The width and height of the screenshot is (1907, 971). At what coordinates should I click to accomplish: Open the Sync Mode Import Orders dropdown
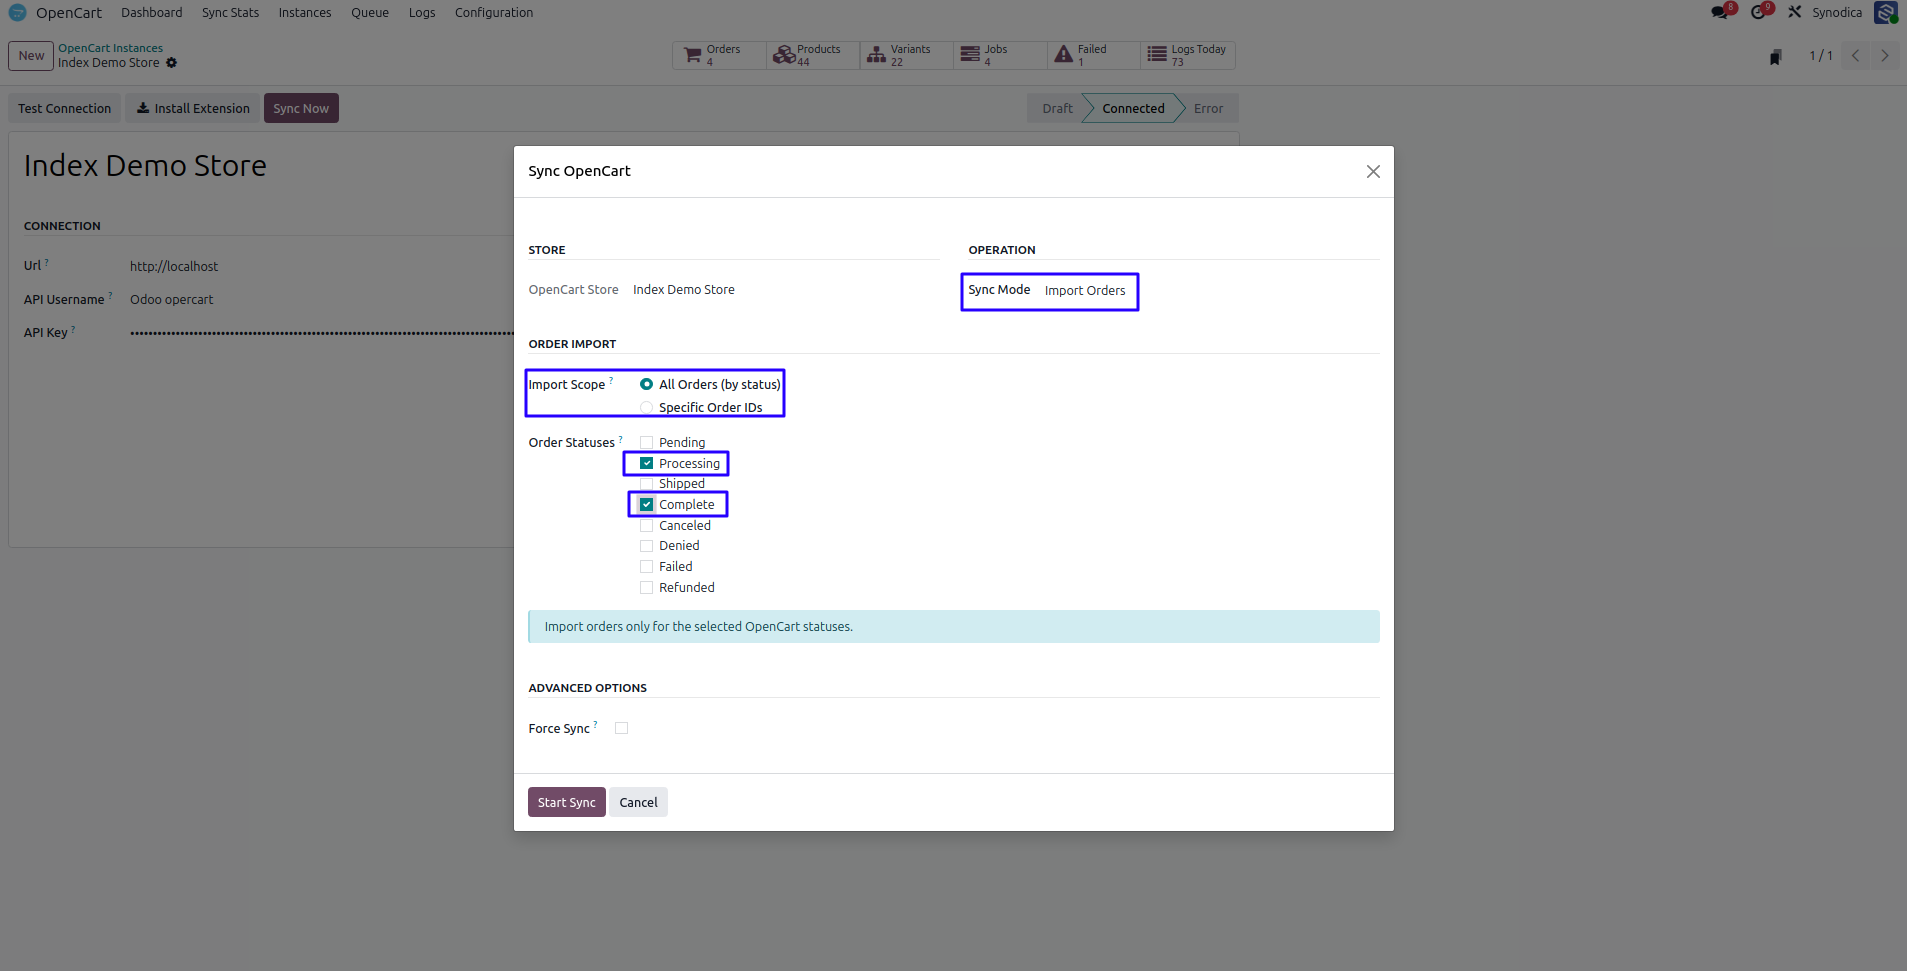(x=1085, y=291)
